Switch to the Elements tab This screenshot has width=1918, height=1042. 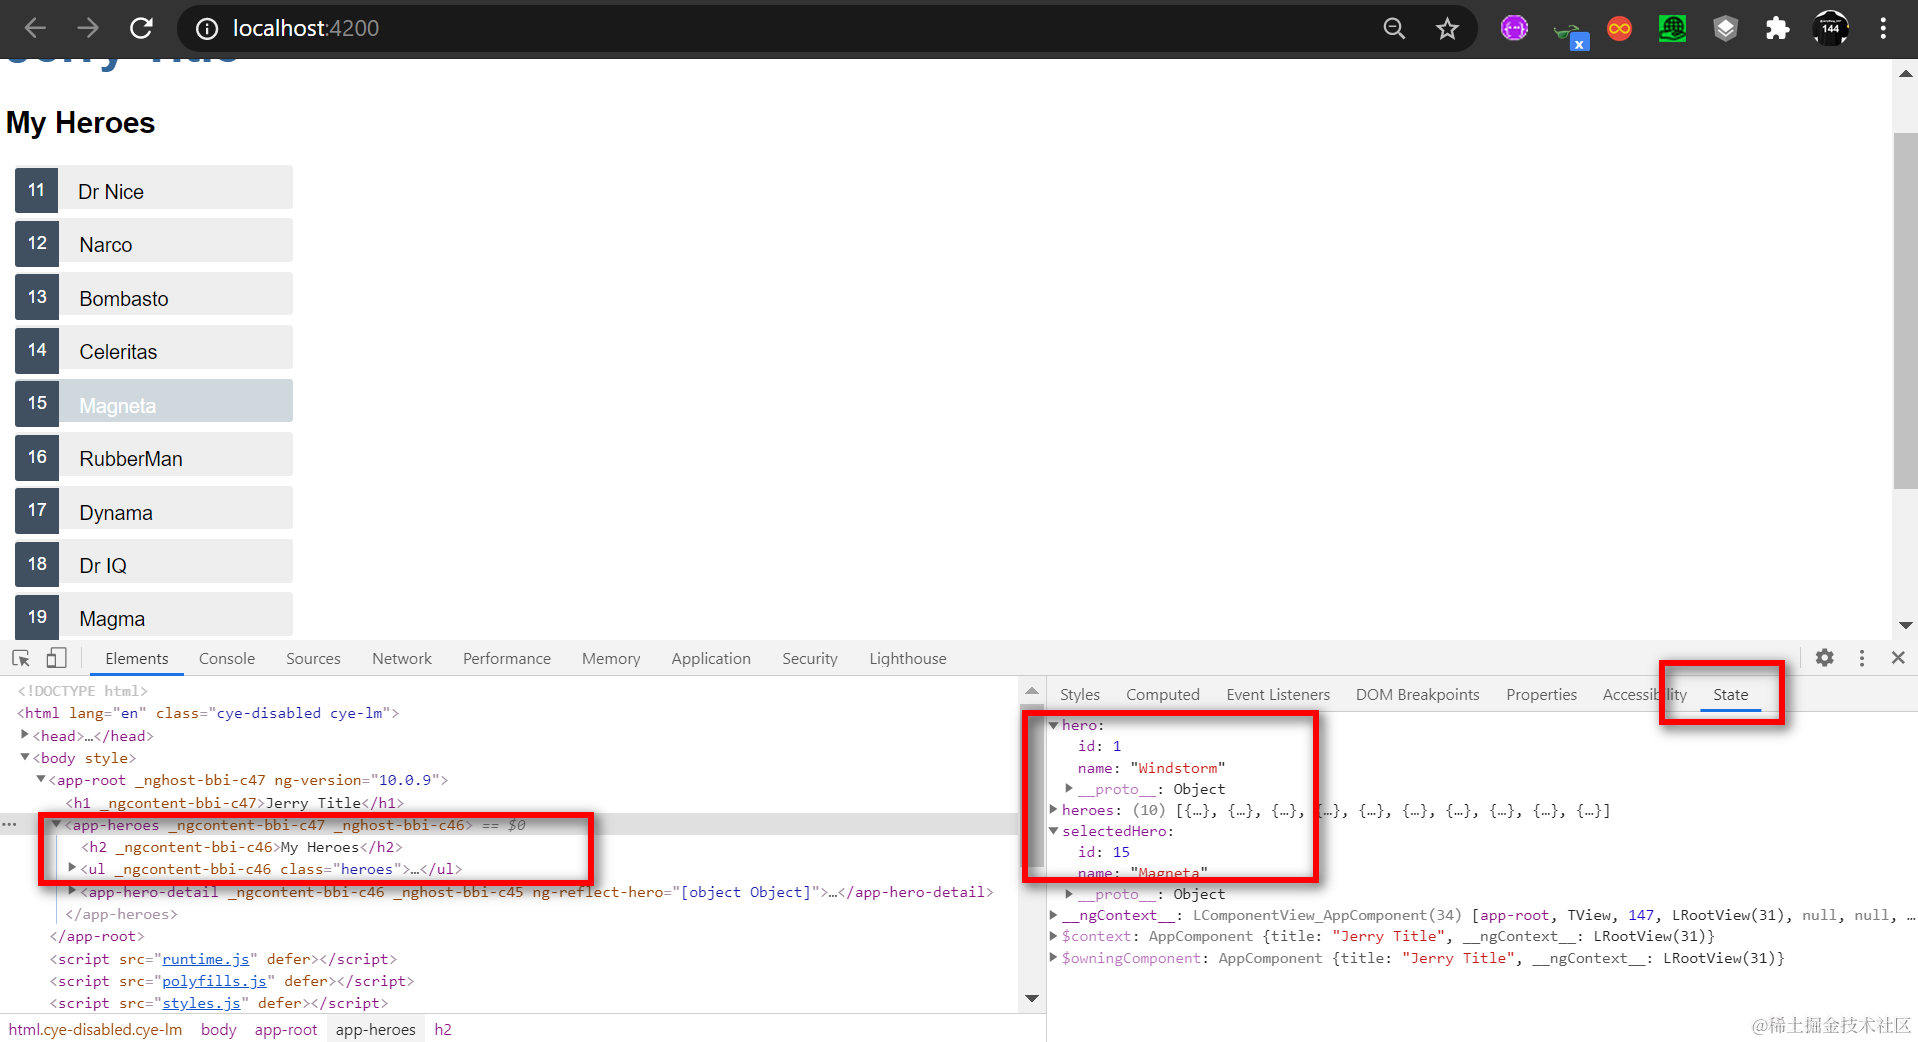point(137,659)
